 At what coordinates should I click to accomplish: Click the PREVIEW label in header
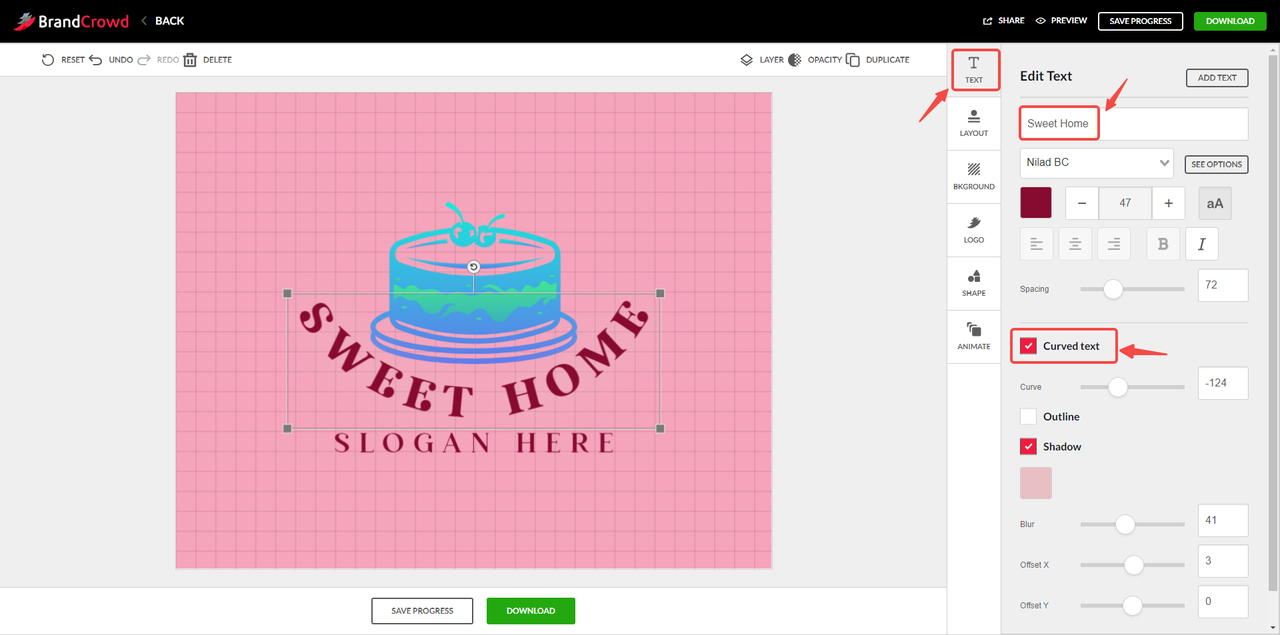pos(1069,21)
